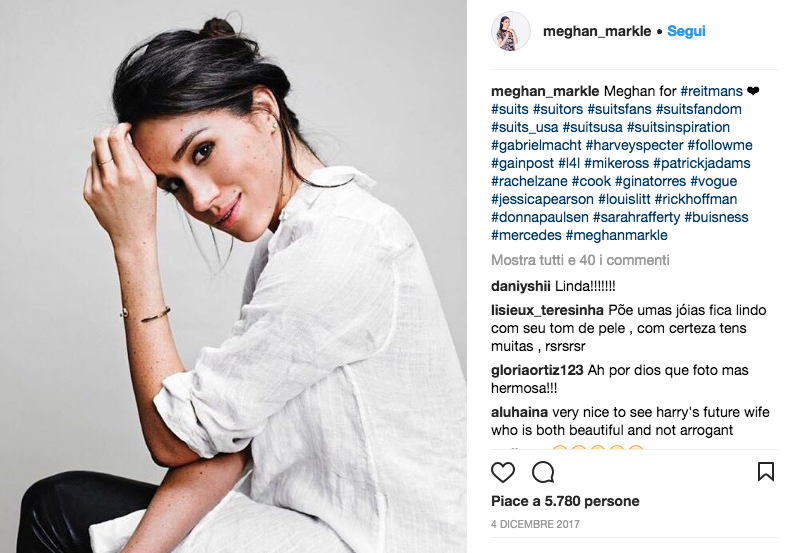Open the #reitmans hashtag
The image size is (792, 553).
point(711,91)
